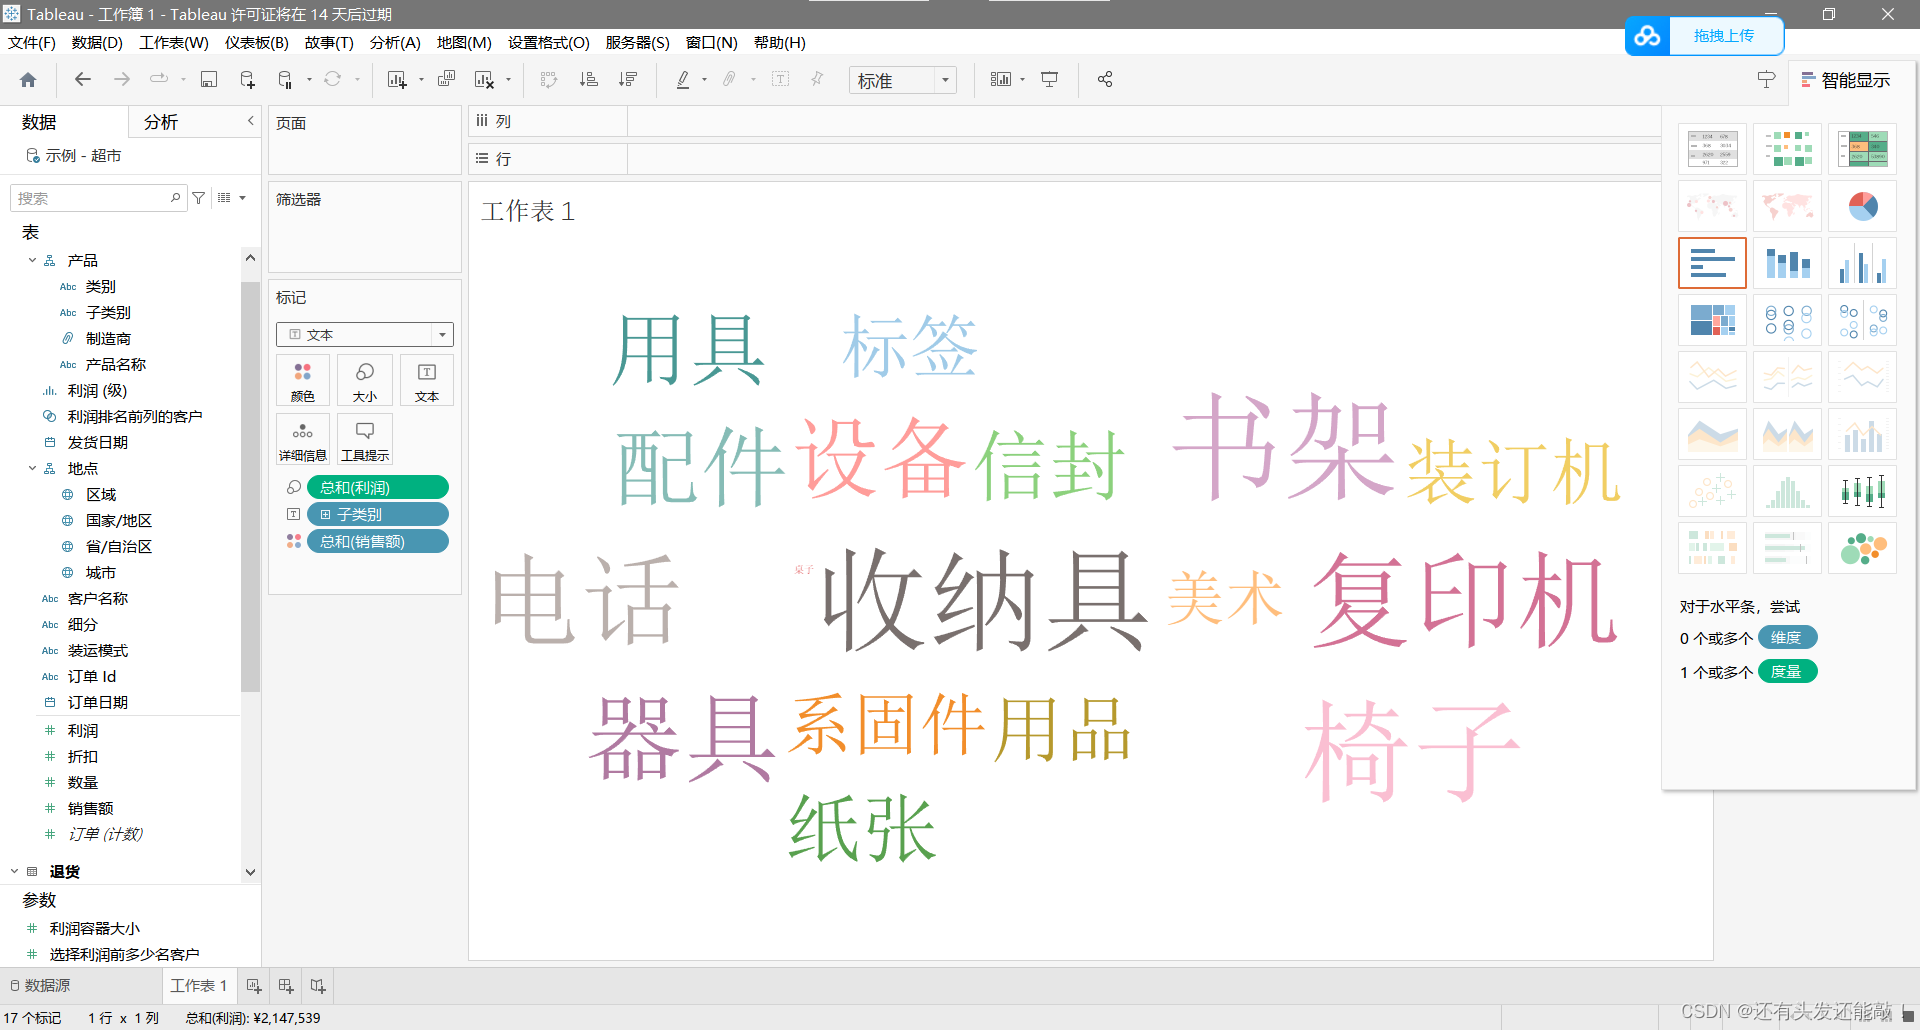
Task: Select the treemap chart thumbnail in 智能显示
Action: coord(1712,320)
